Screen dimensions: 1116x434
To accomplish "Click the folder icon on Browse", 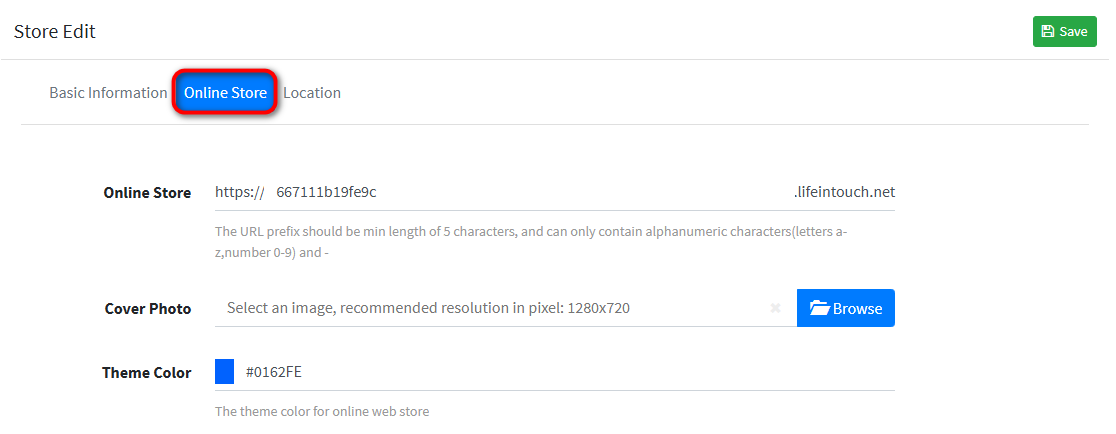I will [820, 309].
